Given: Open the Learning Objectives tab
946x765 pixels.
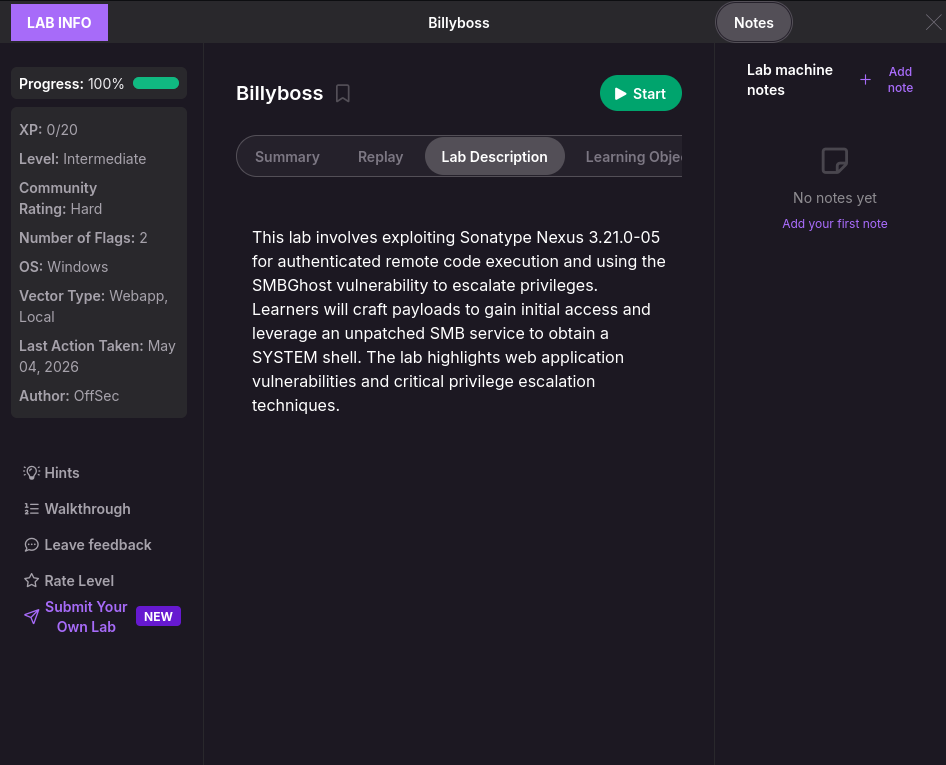Looking at the screenshot, I should 633,157.
